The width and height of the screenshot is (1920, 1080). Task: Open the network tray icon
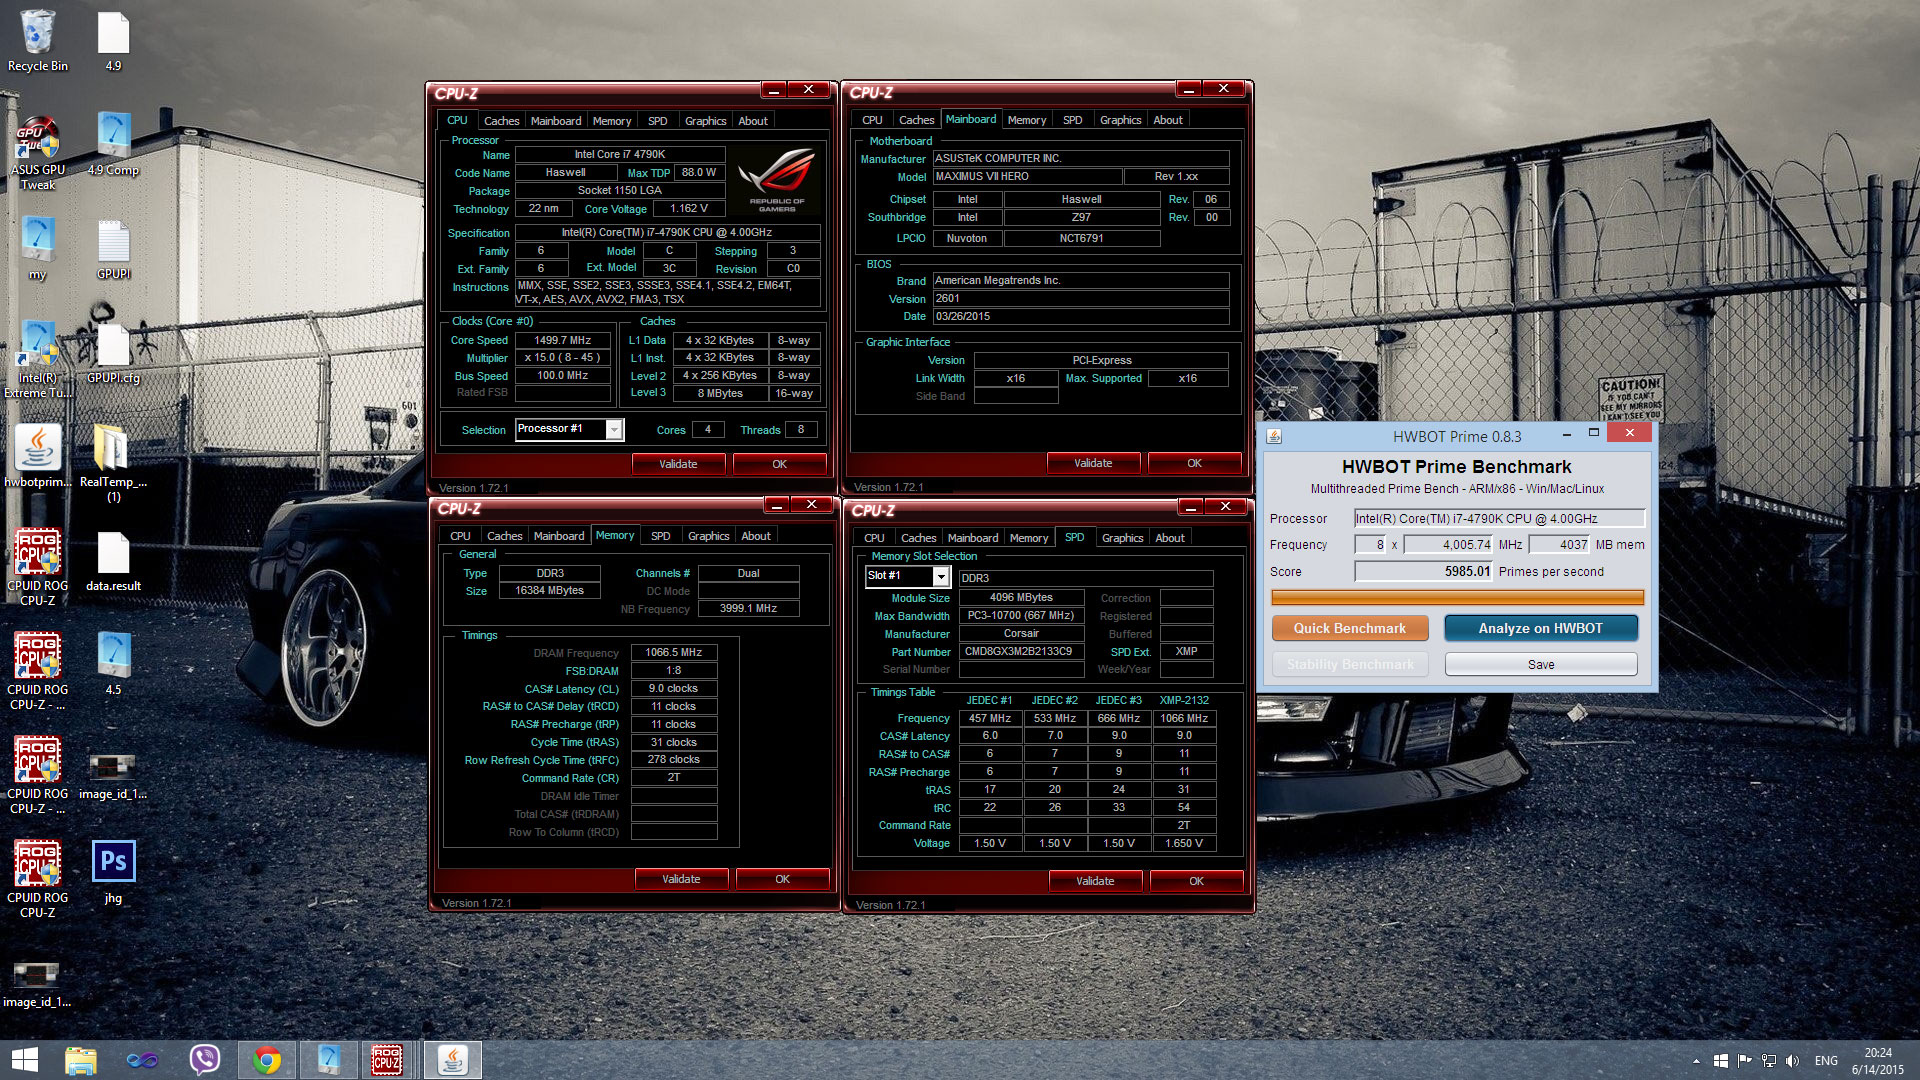pos(1769,1061)
